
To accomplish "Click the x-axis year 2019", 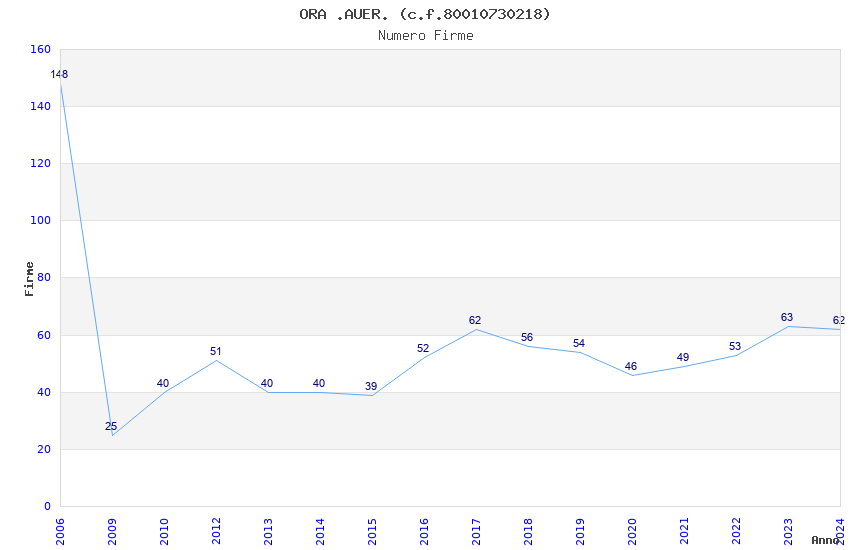I will 581,531.
